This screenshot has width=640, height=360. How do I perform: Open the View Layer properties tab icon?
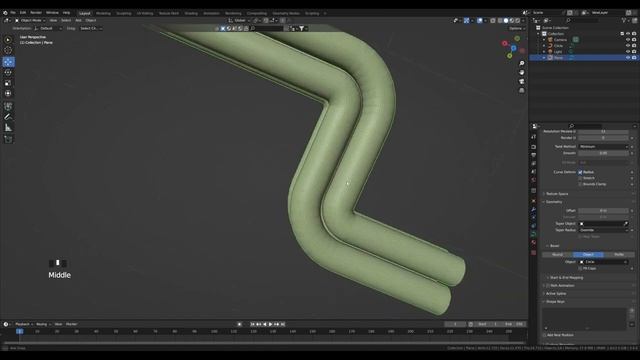pos(533,163)
